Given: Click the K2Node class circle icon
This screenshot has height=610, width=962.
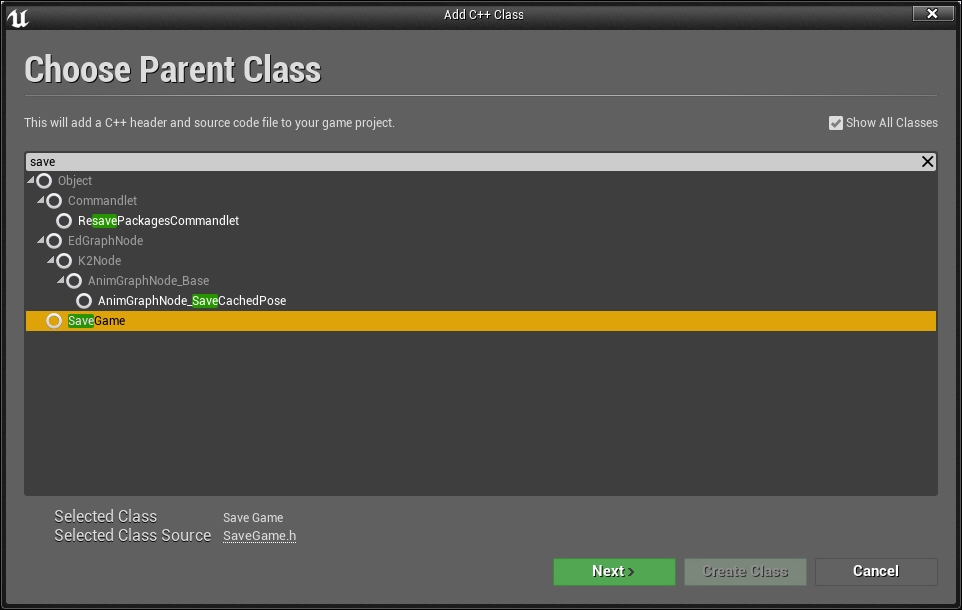Looking at the screenshot, I should [64, 261].
